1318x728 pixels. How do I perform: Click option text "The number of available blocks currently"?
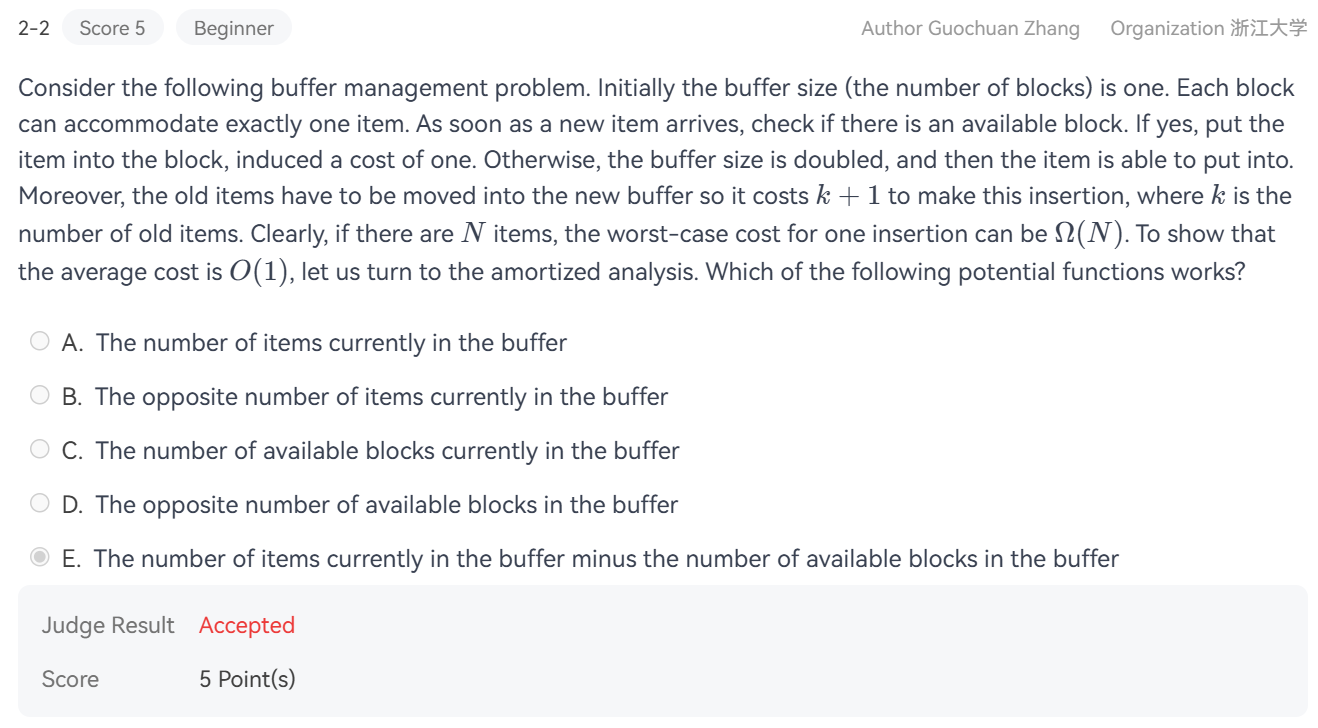tap(387, 451)
